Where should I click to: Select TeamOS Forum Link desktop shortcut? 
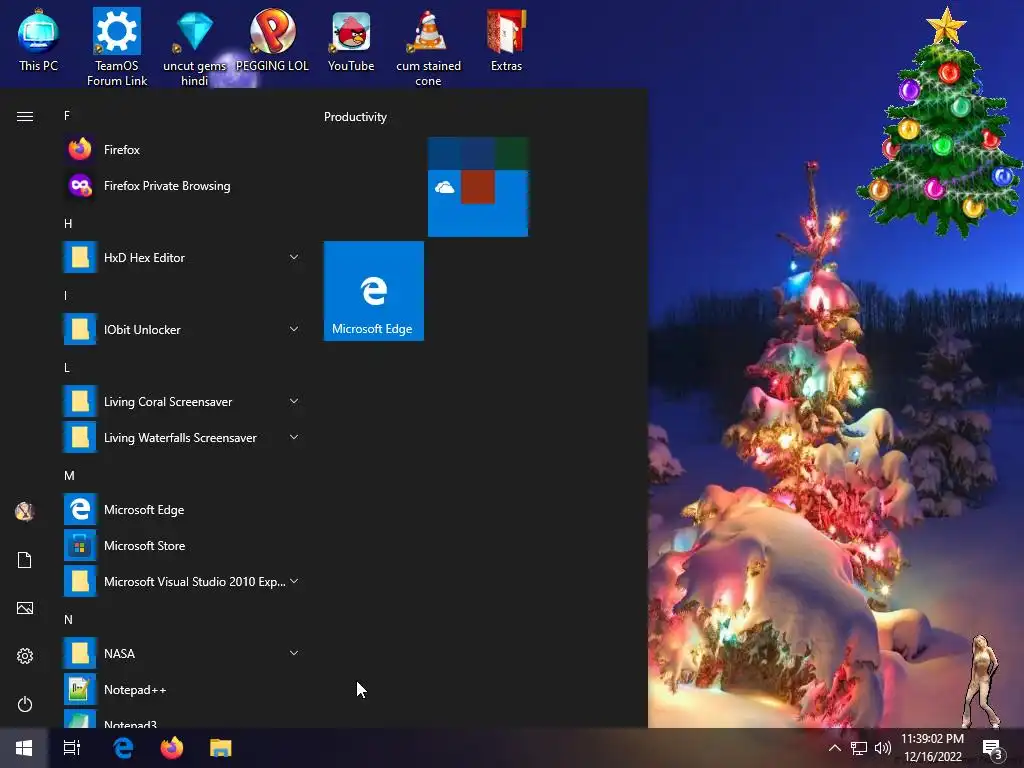click(x=117, y=47)
